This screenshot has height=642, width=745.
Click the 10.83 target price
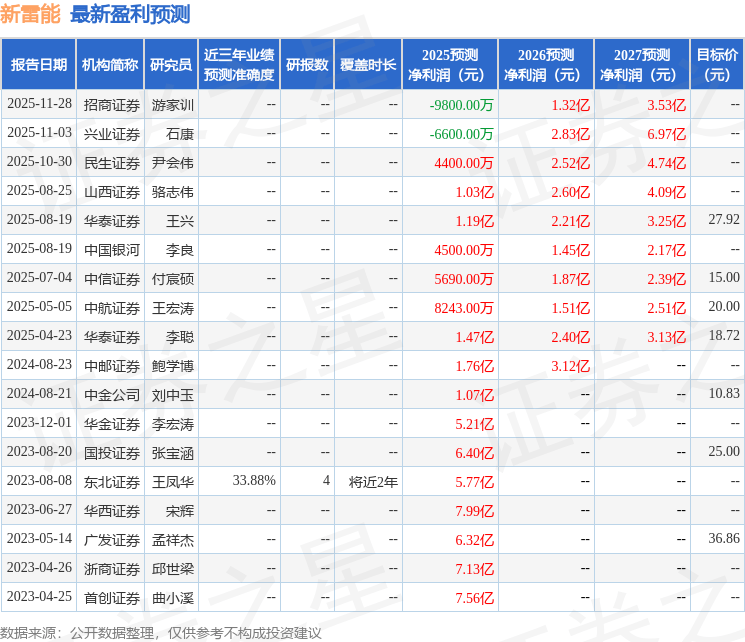click(724, 393)
